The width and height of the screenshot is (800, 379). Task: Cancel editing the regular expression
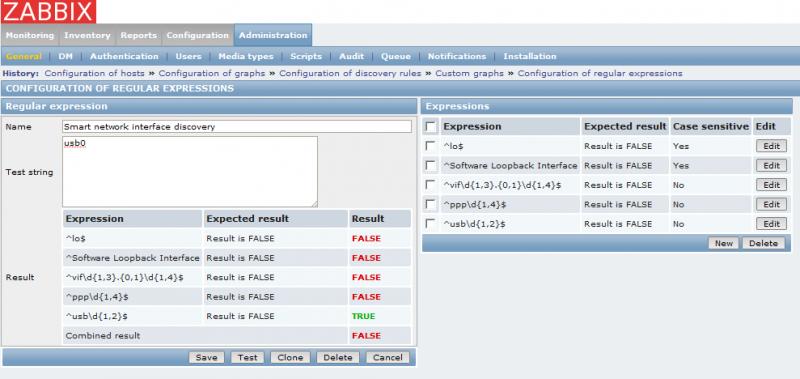click(388, 358)
